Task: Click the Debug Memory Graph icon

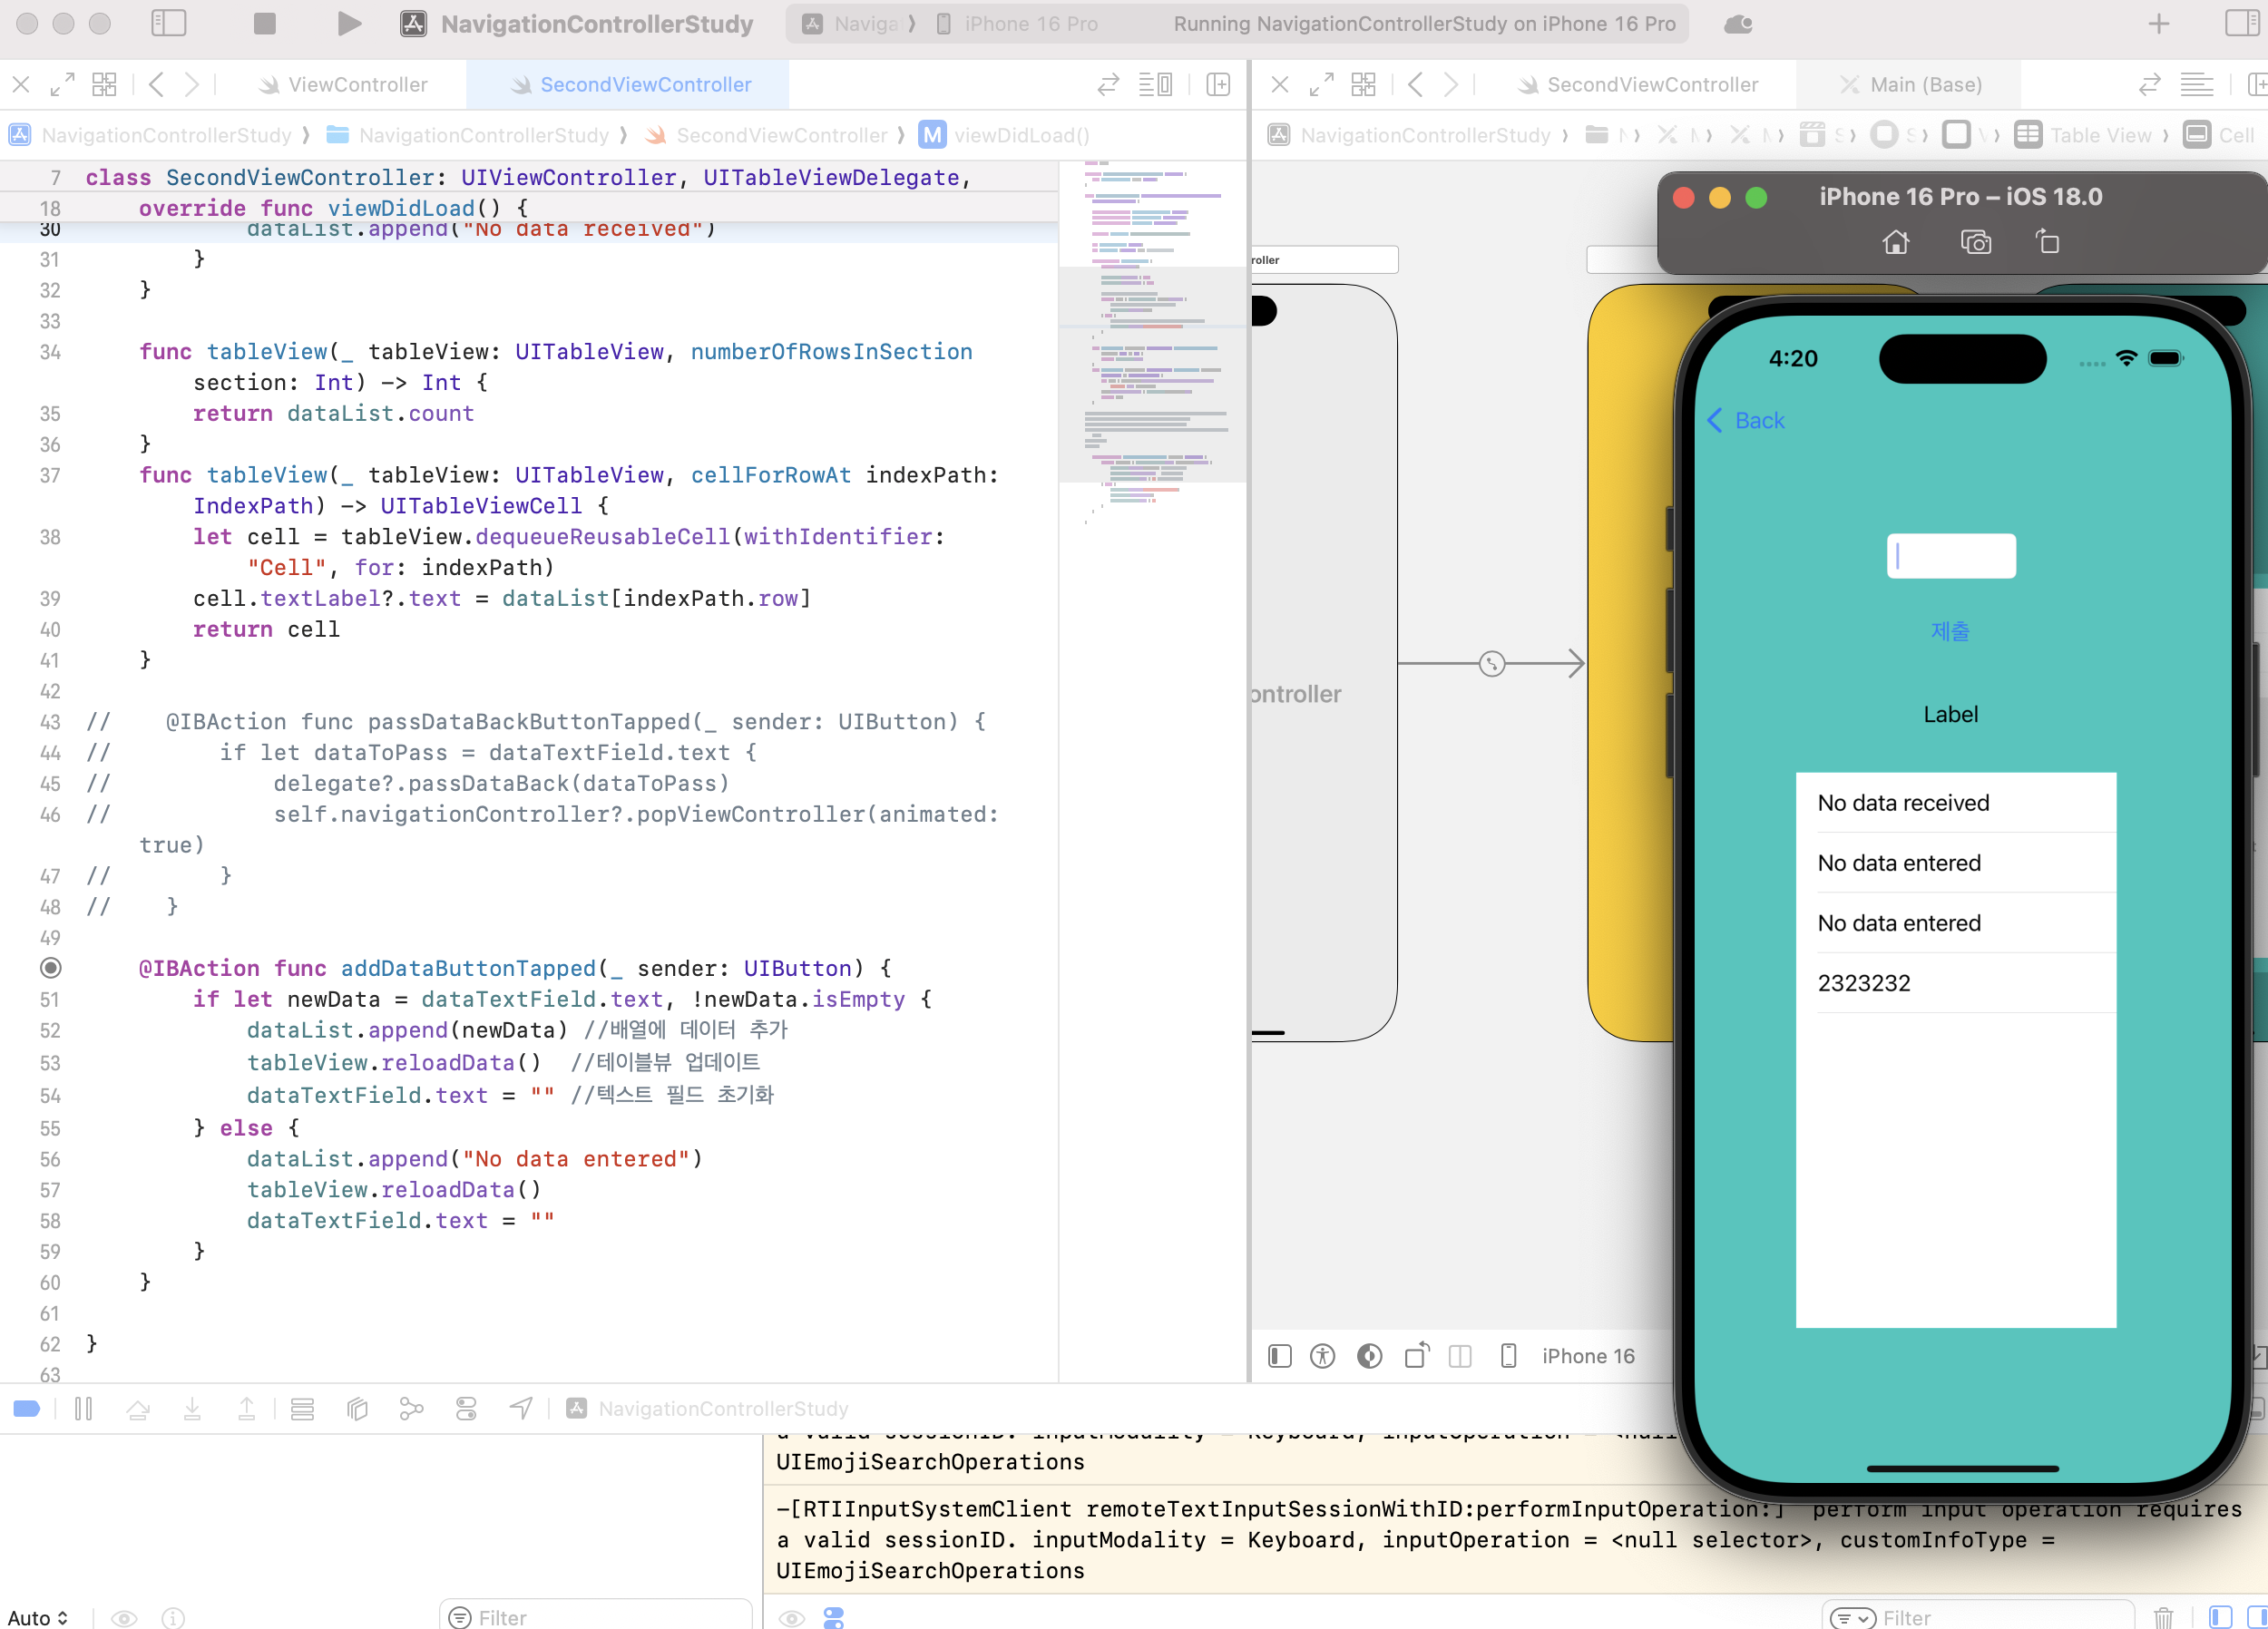Action: (411, 1408)
